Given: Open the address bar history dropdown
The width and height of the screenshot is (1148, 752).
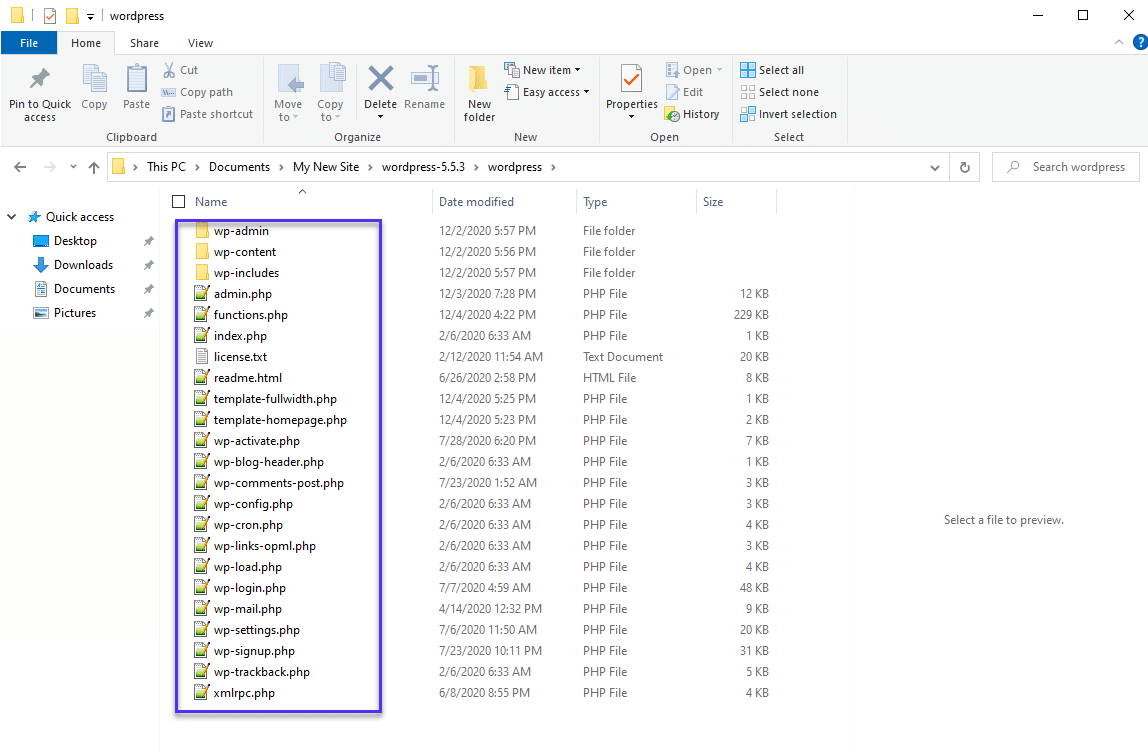Looking at the screenshot, I should tap(933, 166).
